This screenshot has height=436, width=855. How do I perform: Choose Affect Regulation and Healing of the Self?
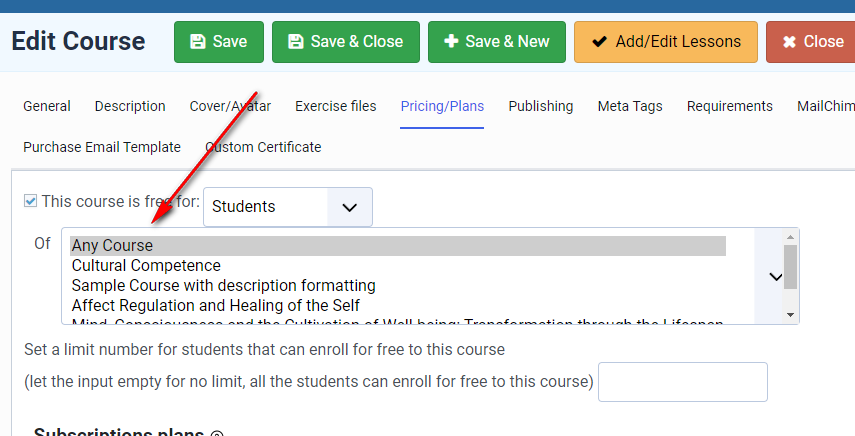coord(215,305)
